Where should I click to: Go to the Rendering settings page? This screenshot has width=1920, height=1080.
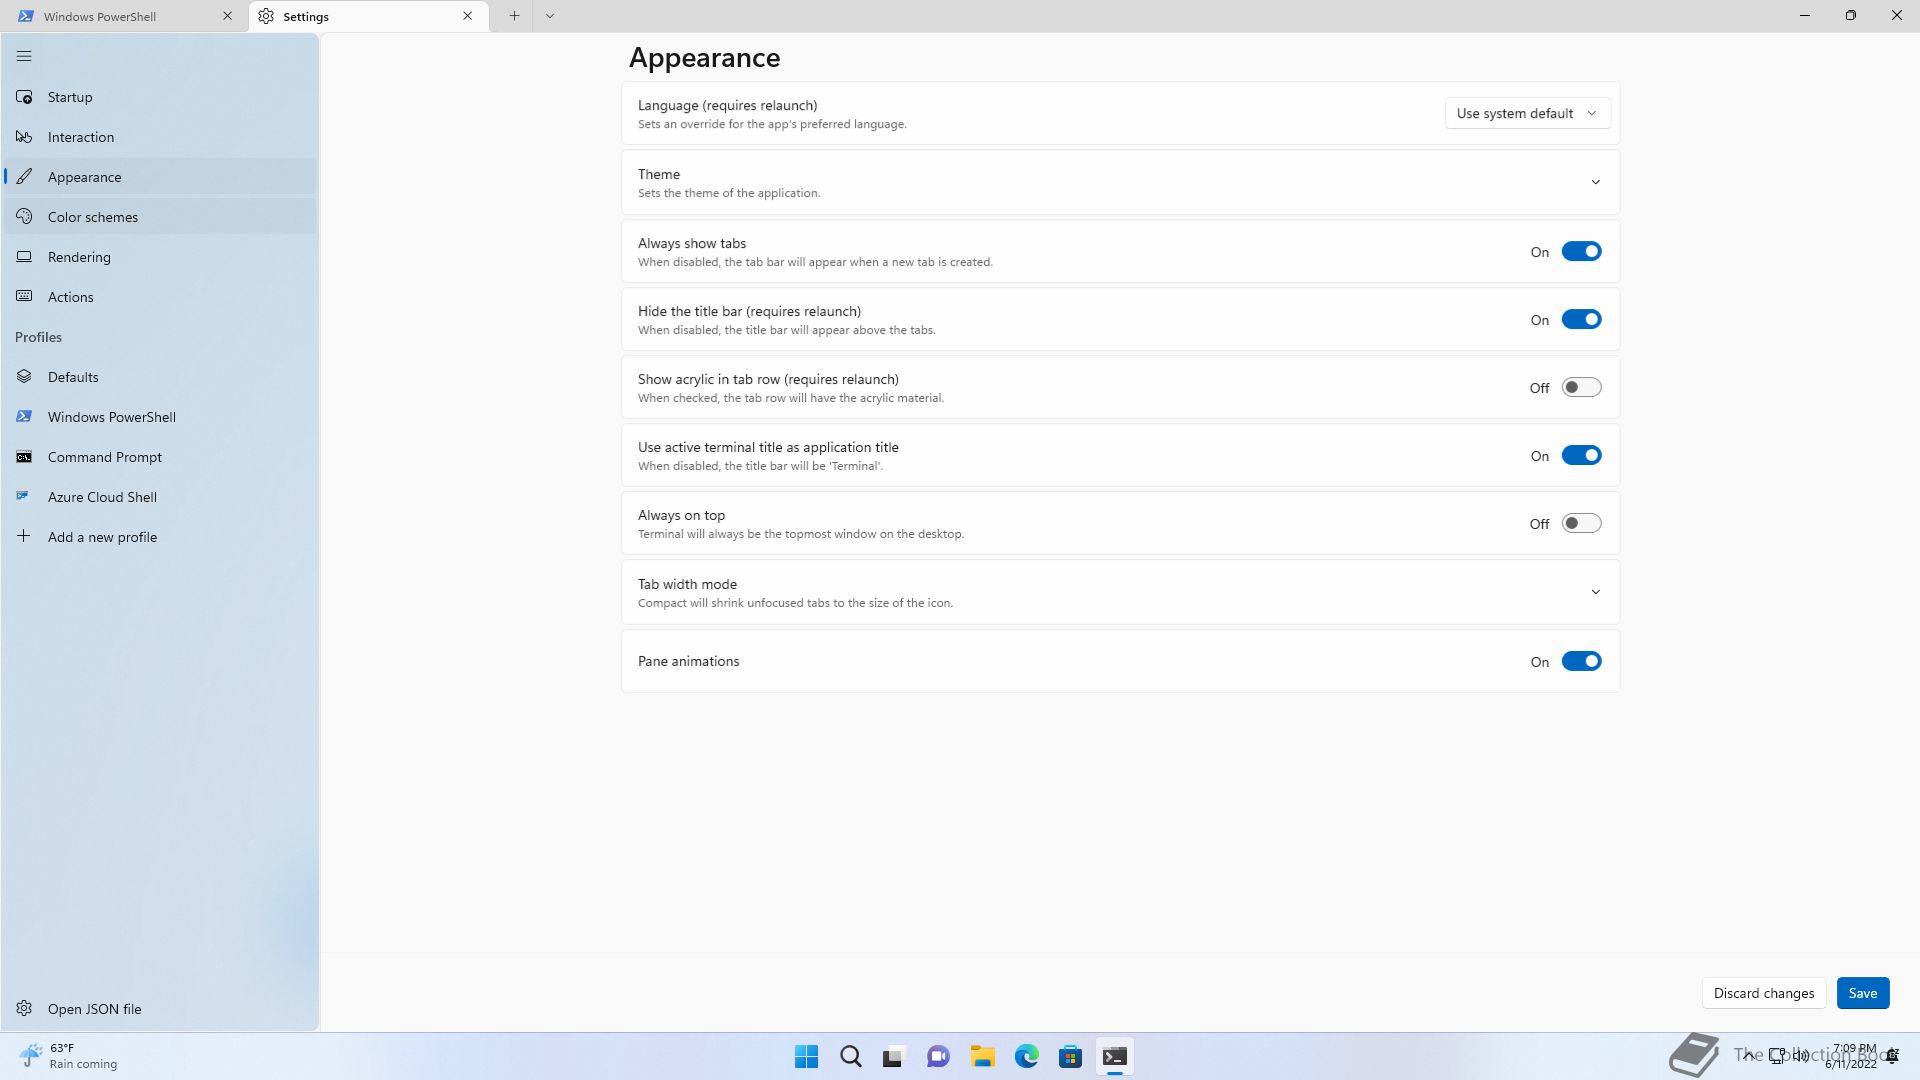(x=79, y=257)
